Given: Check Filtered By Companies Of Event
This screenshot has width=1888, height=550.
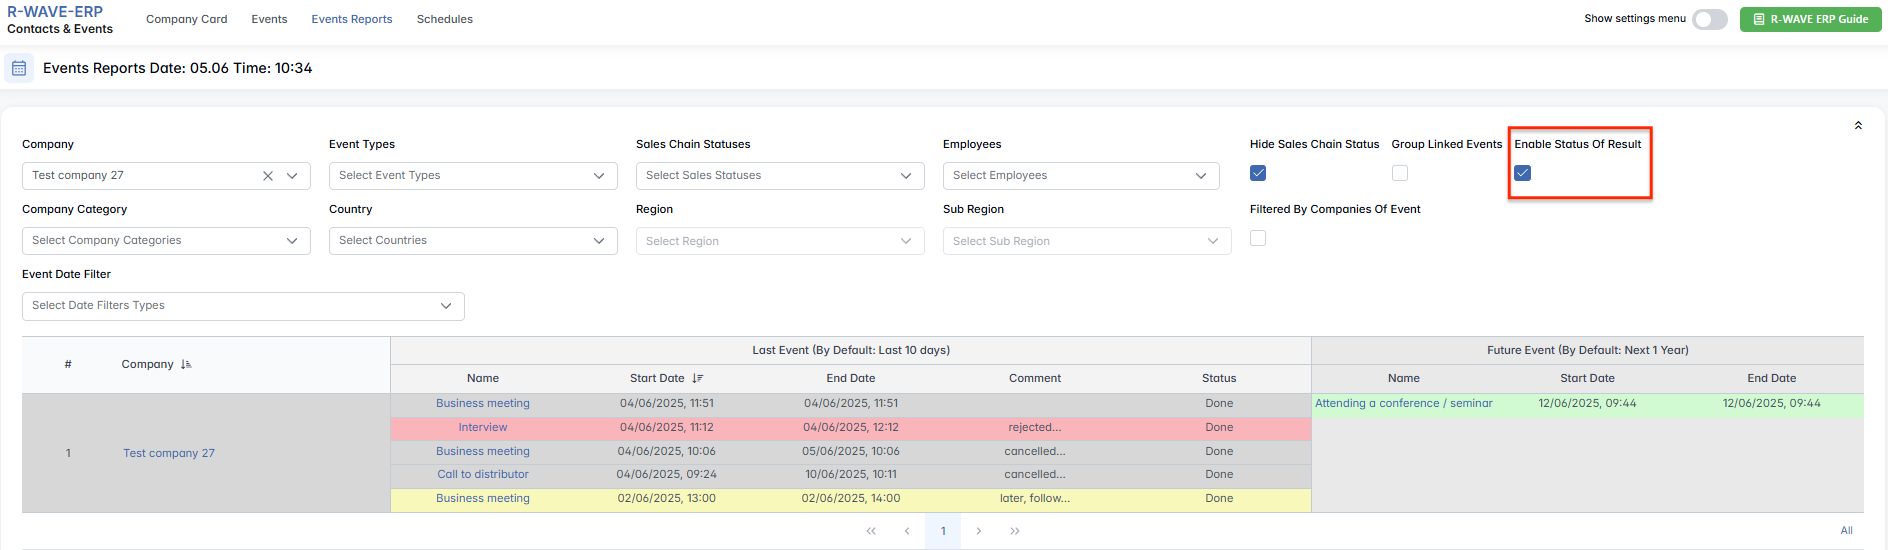Looking at the screenshot, I should point(1258,239).
